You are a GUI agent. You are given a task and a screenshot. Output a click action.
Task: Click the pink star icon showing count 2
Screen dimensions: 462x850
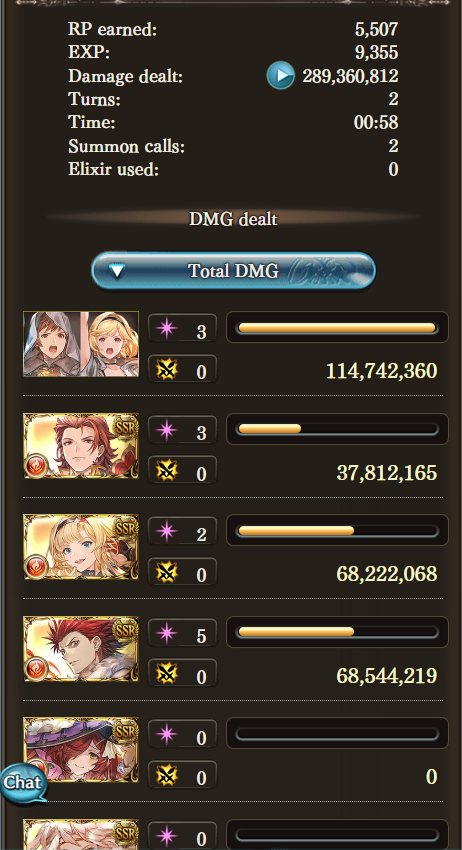(x=166, y=532)
